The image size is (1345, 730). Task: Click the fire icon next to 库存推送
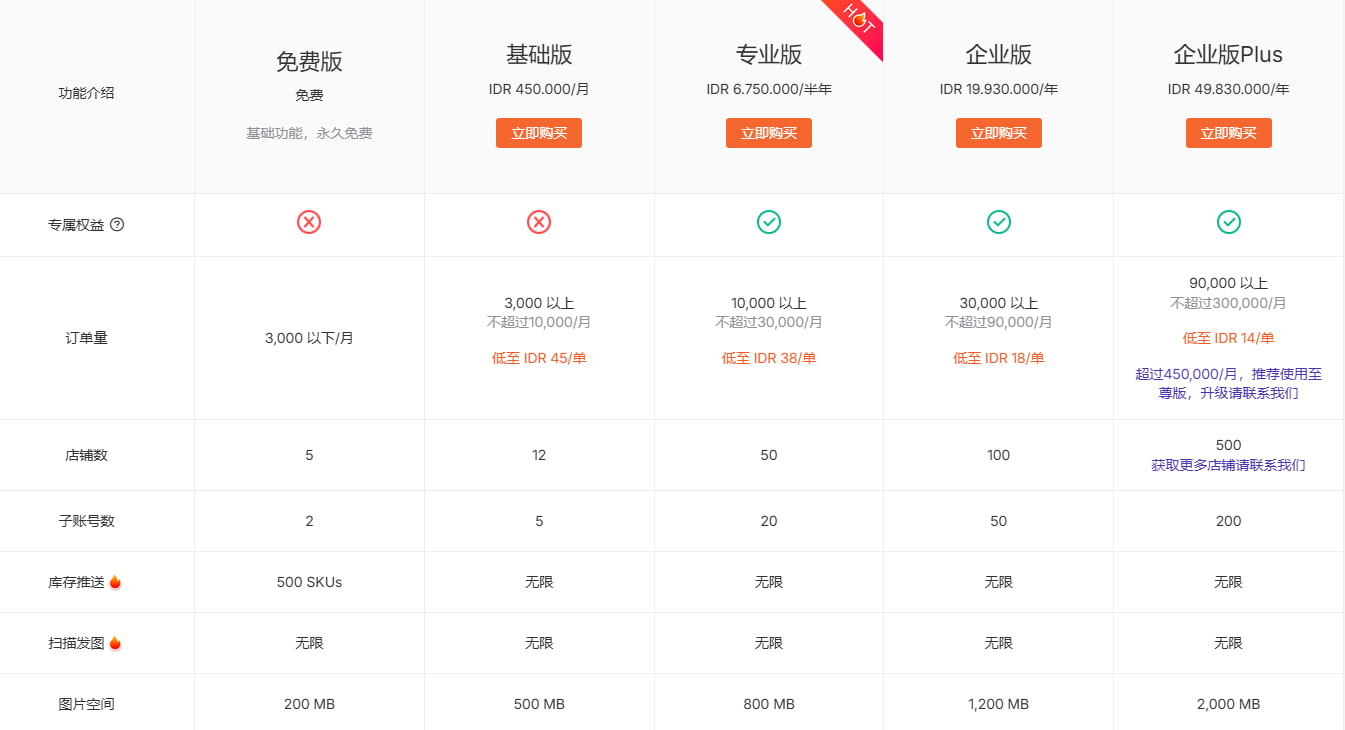point(116,581)
